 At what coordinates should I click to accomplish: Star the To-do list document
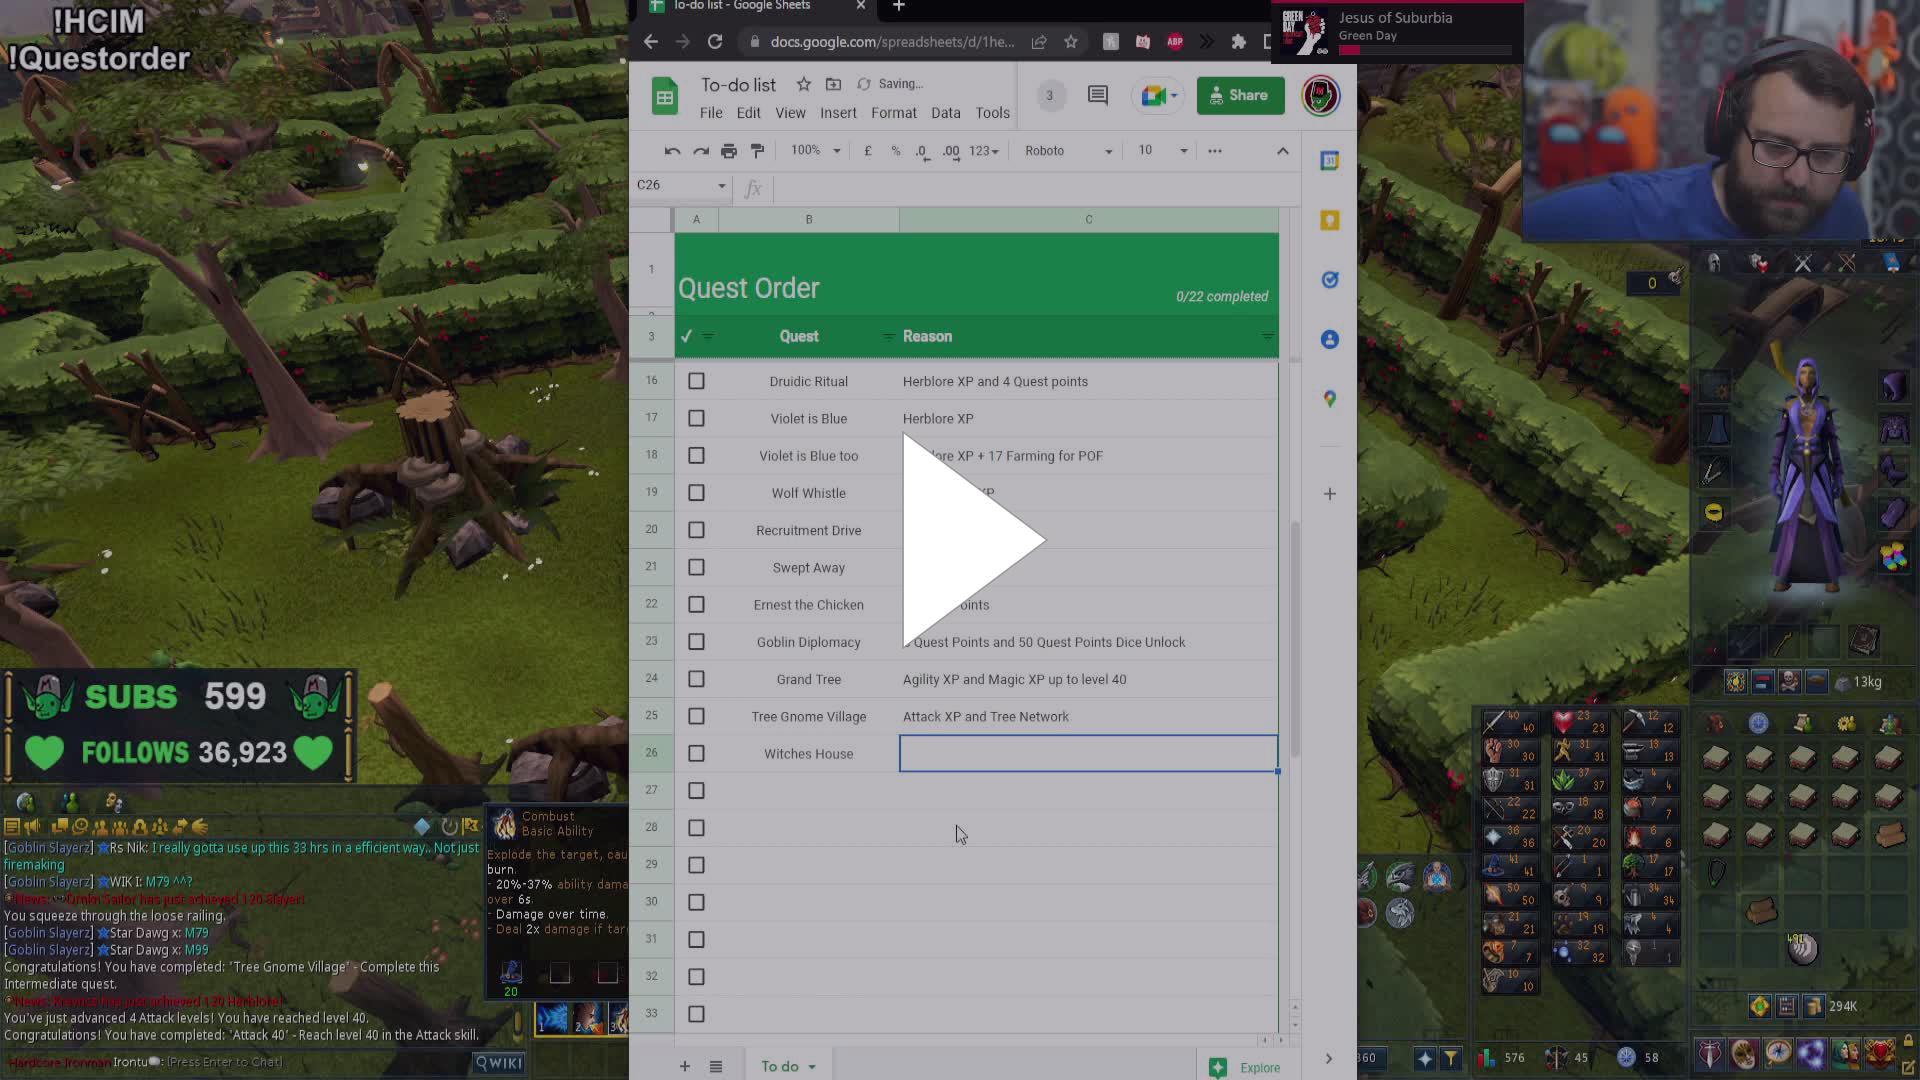click(x=803, y=84)
